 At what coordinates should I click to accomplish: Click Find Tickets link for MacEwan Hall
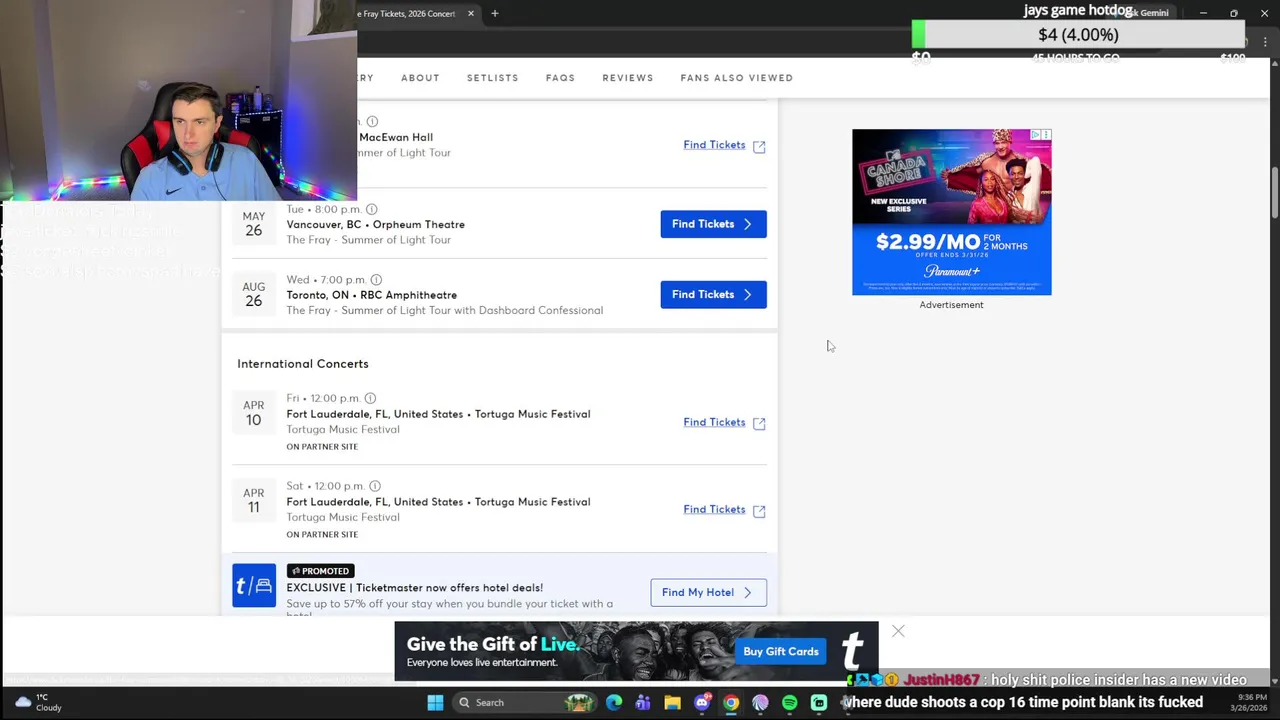pos(714,145)
